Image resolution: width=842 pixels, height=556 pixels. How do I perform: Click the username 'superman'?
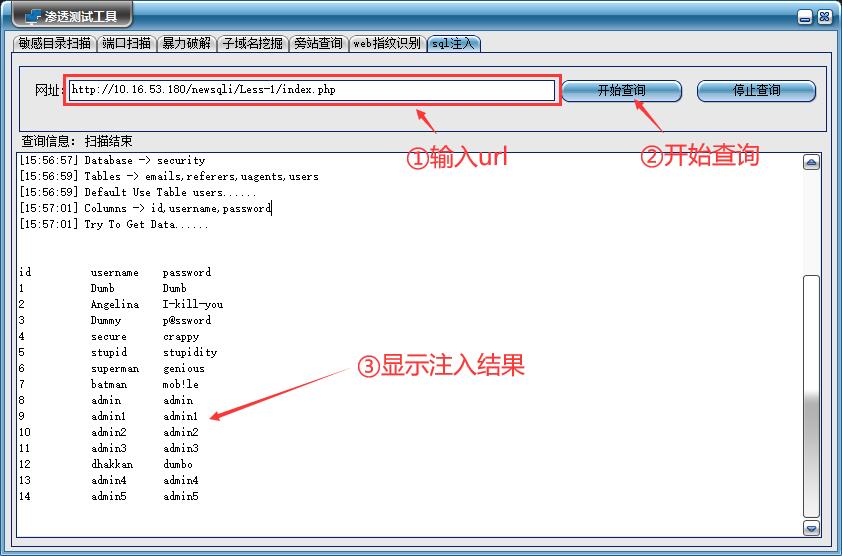(114, 369)
